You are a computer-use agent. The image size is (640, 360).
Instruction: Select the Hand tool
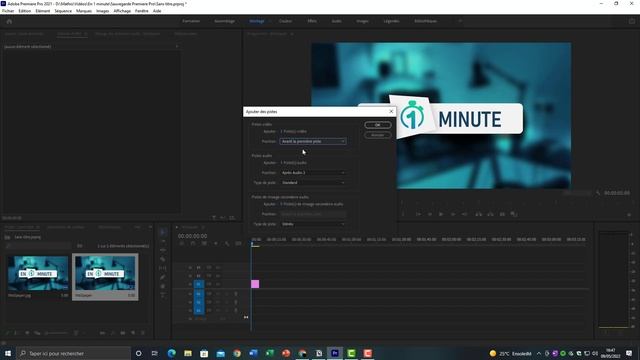tap(163, 286)
